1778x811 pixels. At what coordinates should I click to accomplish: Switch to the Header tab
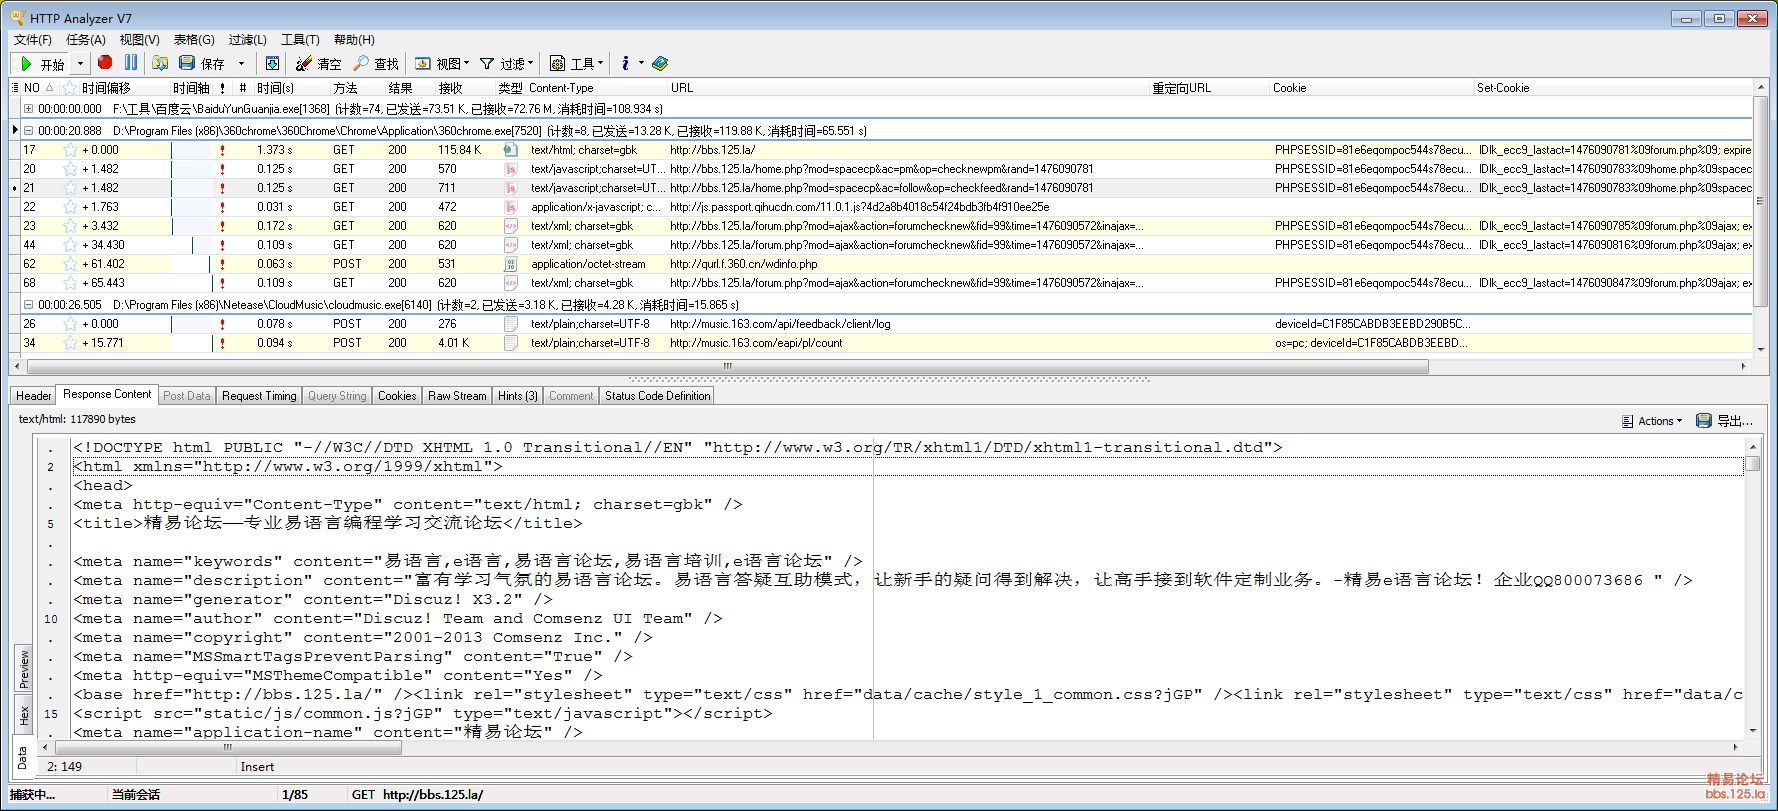(x=33, y=396)
